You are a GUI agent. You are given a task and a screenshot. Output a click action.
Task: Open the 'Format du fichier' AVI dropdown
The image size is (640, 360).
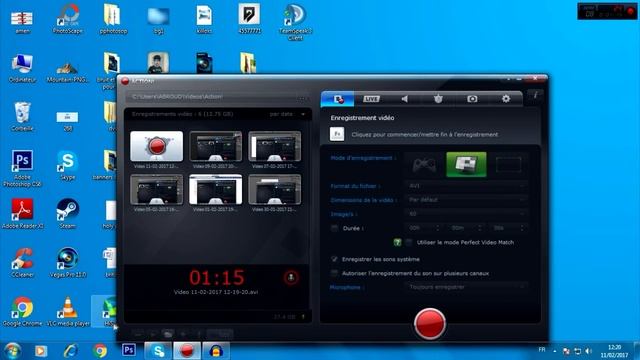(x=466, y=186)
